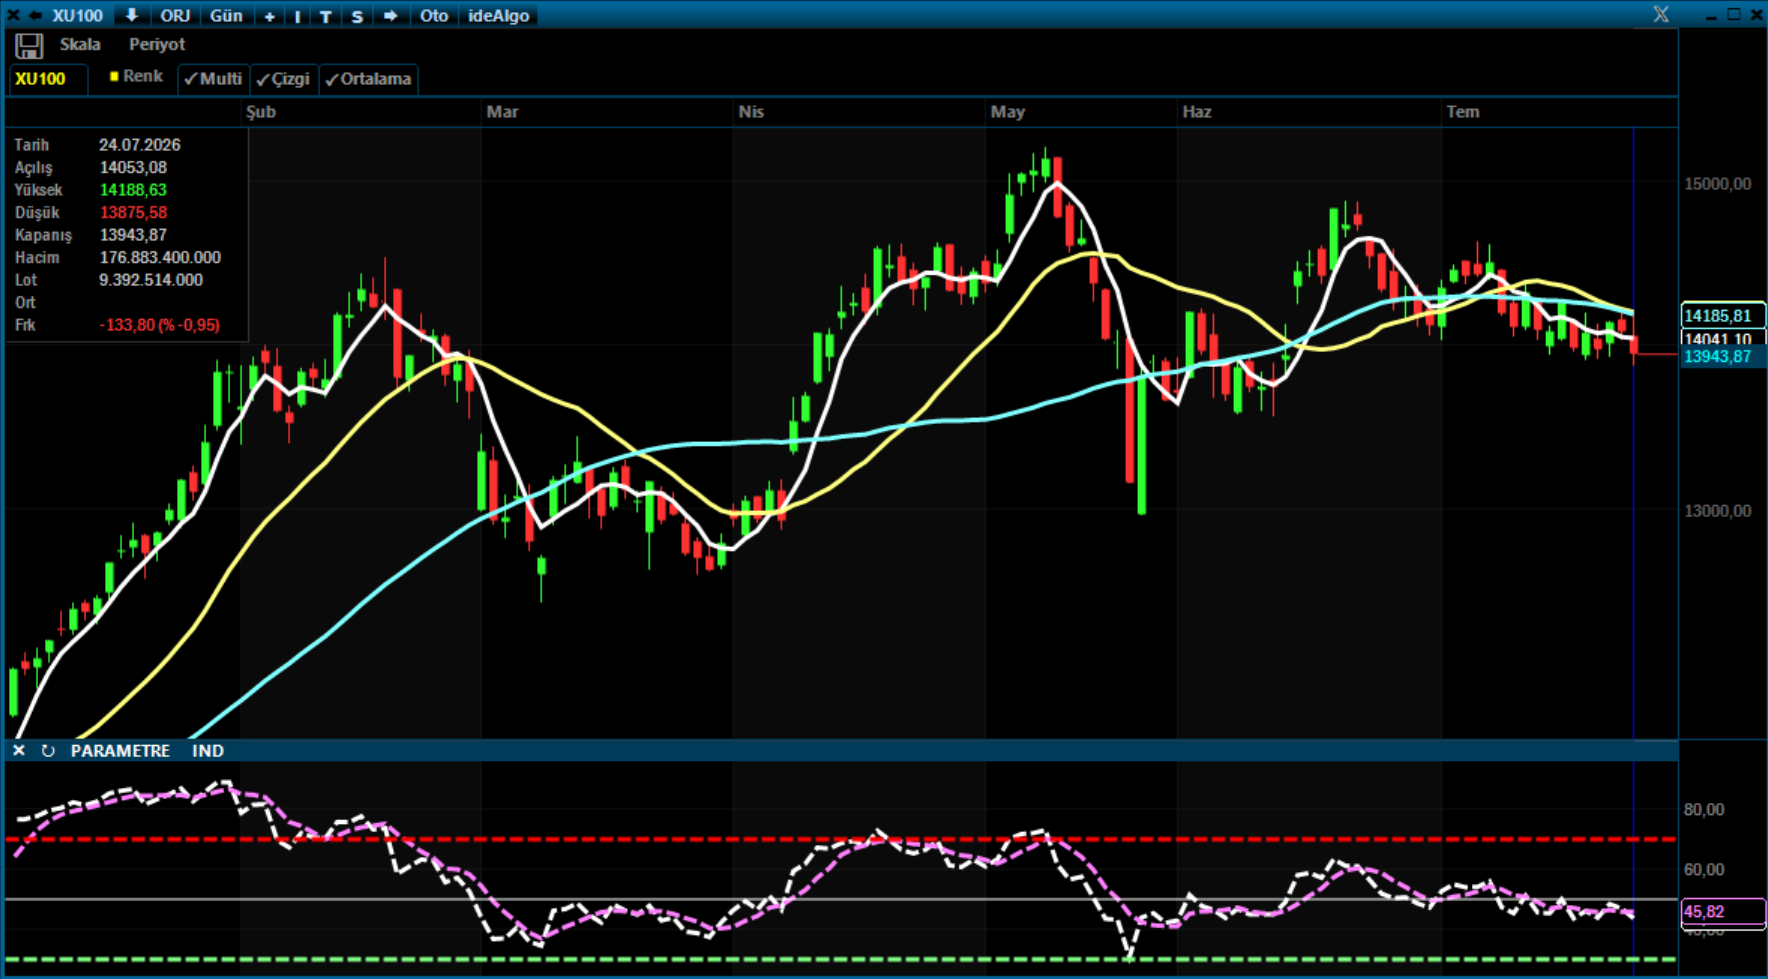Toggle the Ortalama checkbox
This screenshot has width=1768, height=979.
pos(369,79)
